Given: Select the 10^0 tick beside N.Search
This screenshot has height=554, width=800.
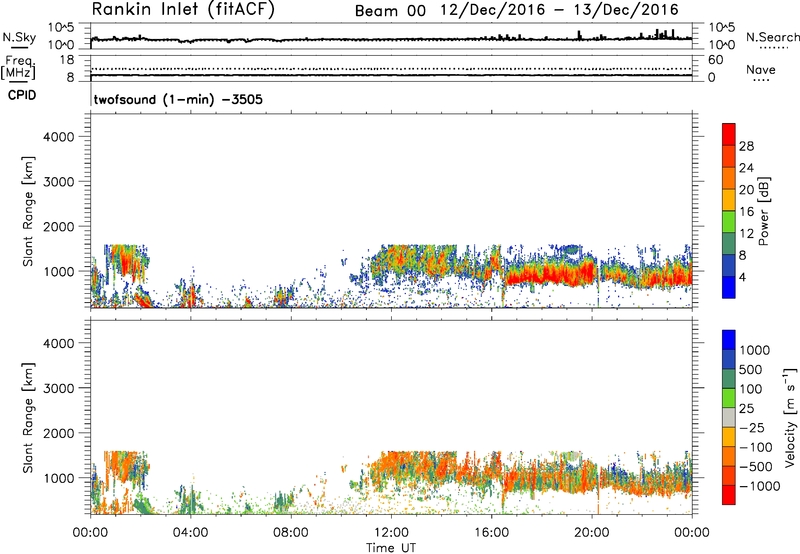Looking at the screenshot, I should (721, 45).
